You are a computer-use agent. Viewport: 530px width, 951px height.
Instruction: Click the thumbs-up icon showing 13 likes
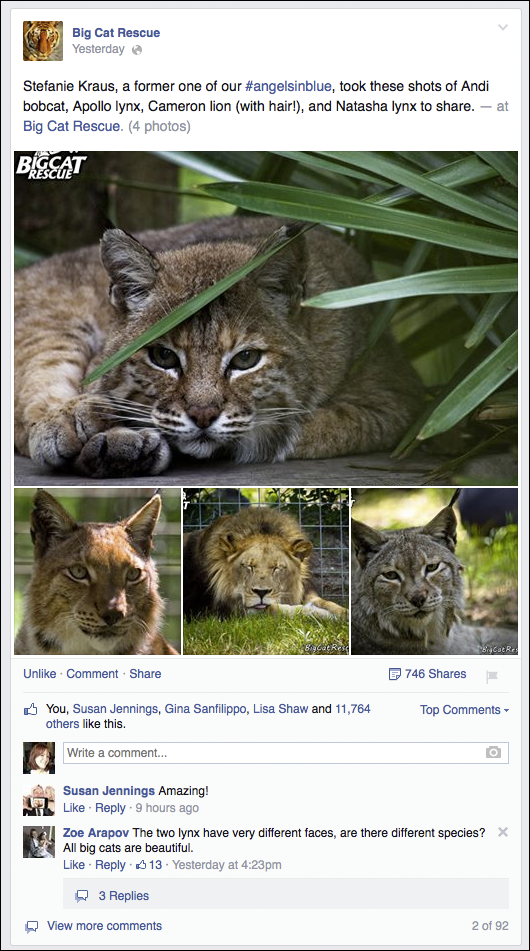pyautogui.click(x=141, y=864)
